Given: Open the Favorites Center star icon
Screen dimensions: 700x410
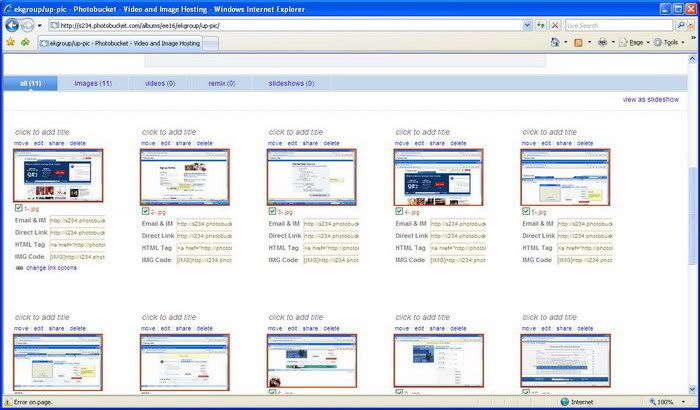Looking at the screenshot, I should pyautogui.click(x=10, y=43).
